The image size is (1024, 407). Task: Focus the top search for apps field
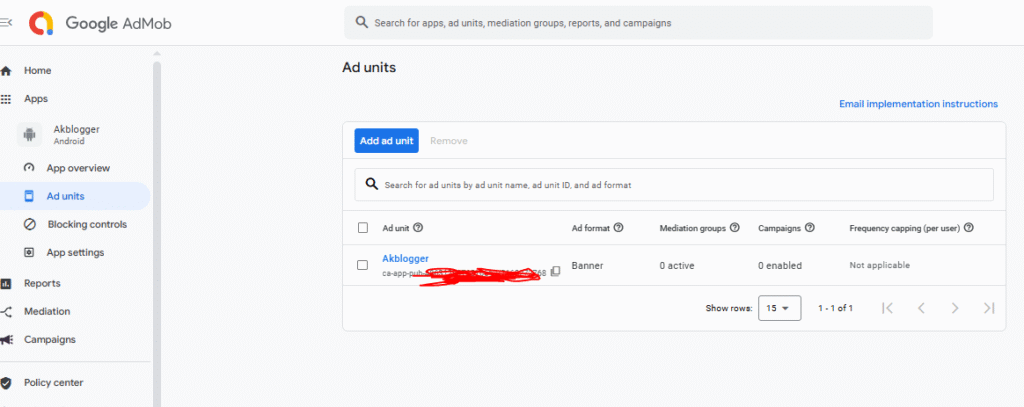638,23
